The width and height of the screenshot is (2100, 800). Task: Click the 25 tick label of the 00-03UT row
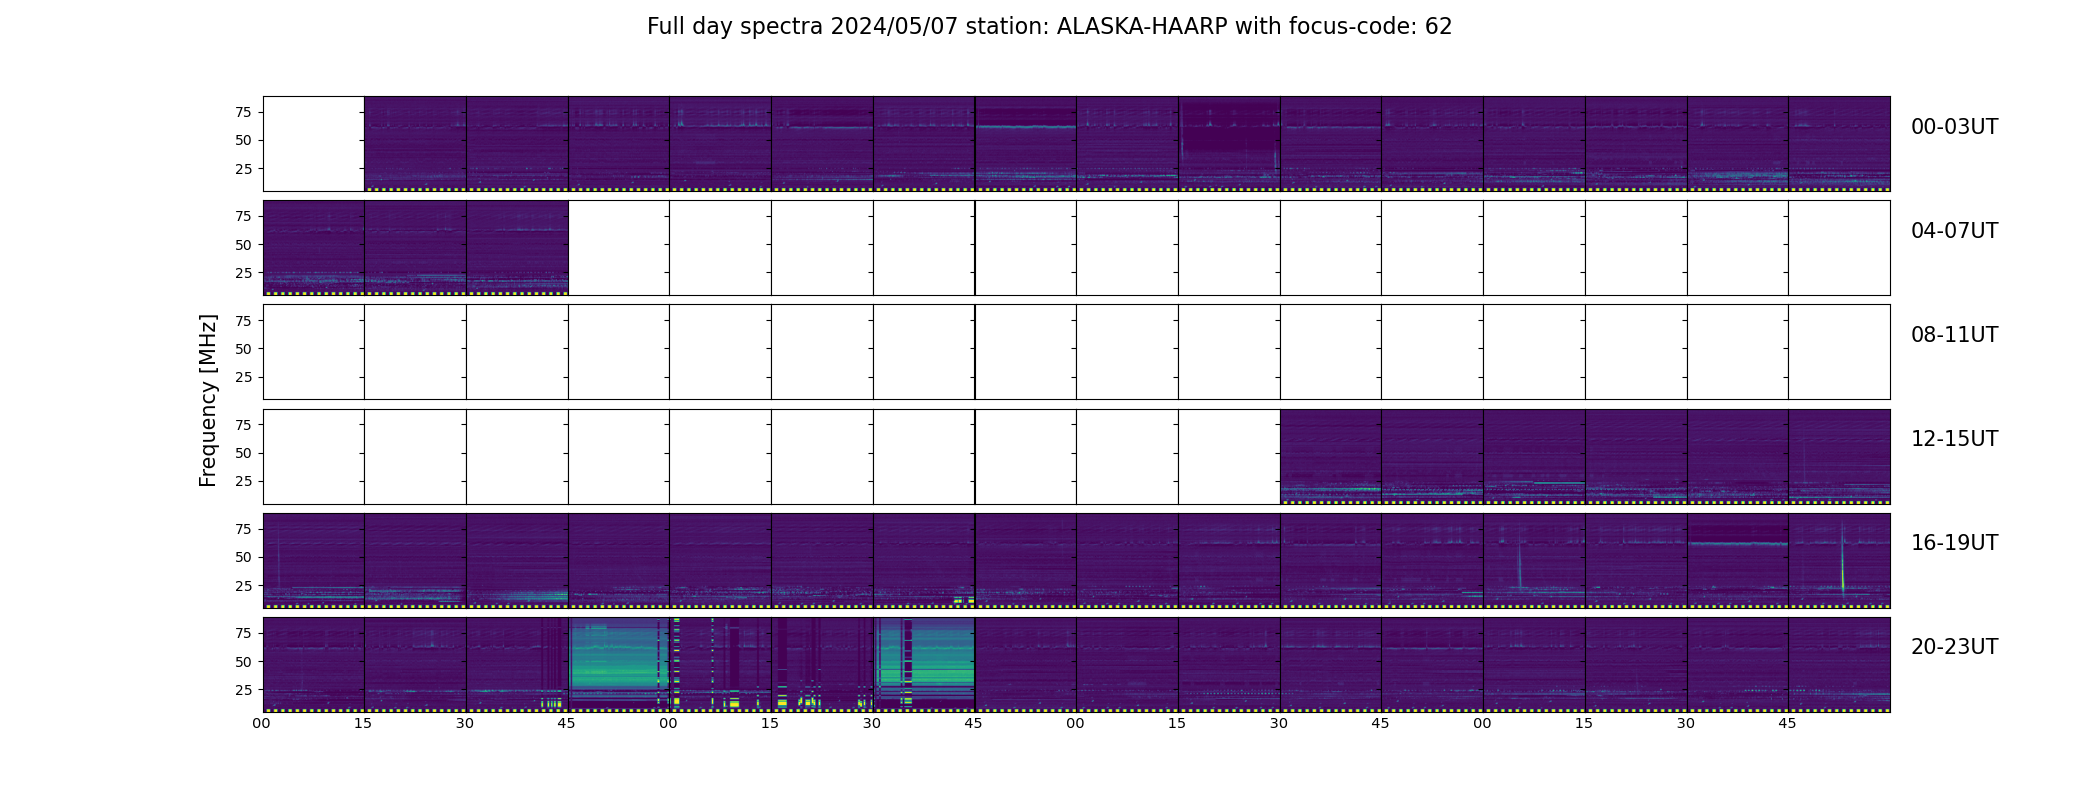(x=243, y=169)
